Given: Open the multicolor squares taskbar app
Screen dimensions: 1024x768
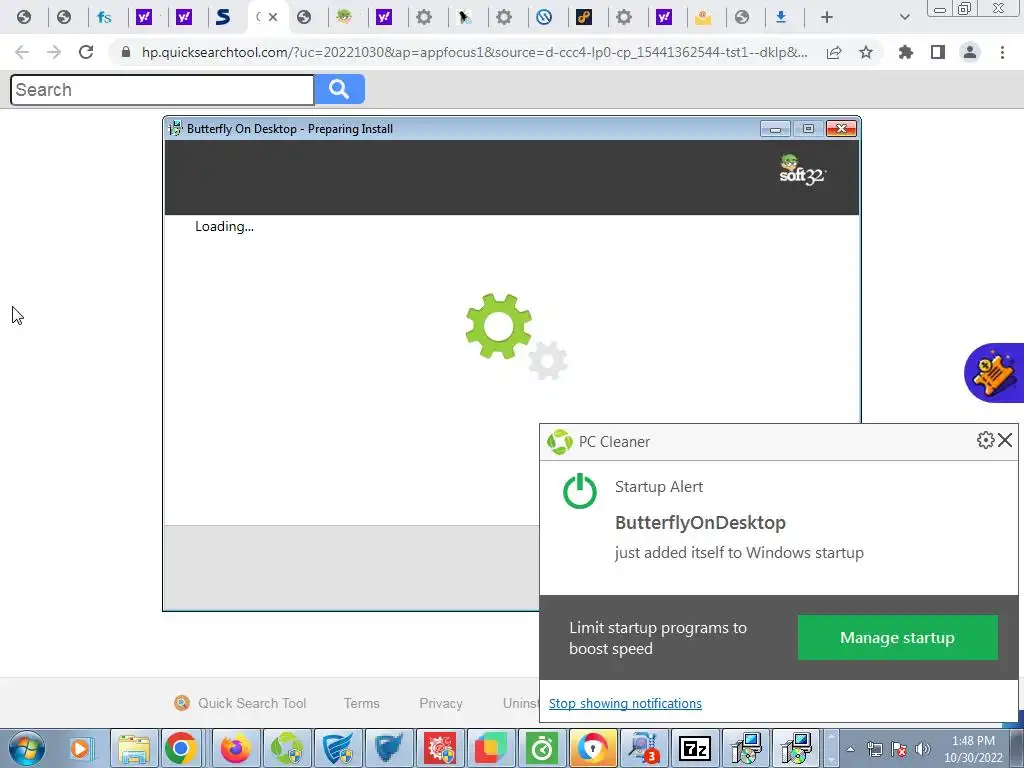Looking at the screenshot, I should point(491,748).
